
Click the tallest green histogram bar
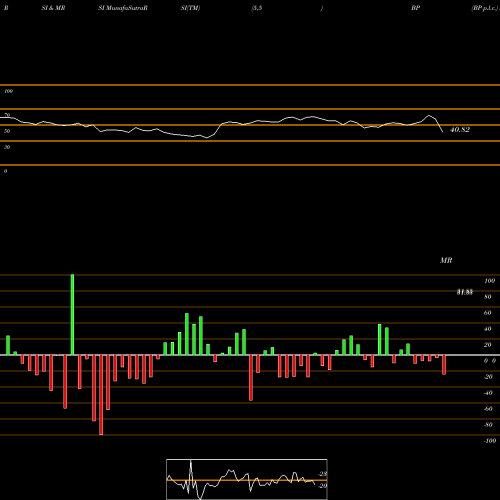click(72, 314)
